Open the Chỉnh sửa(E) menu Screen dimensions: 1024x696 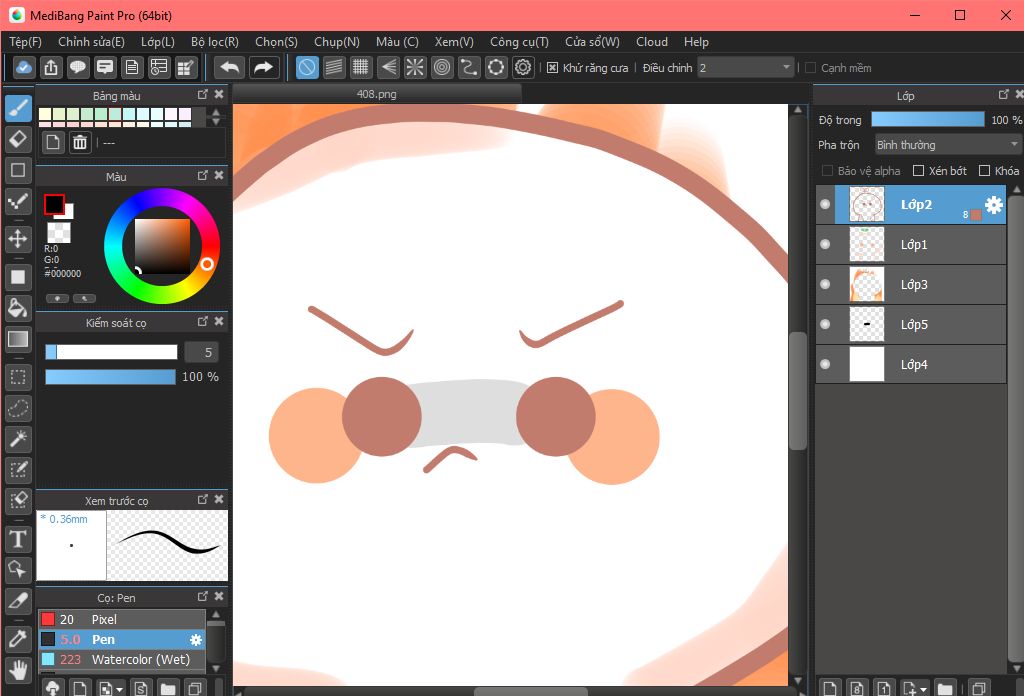point(91,42)
